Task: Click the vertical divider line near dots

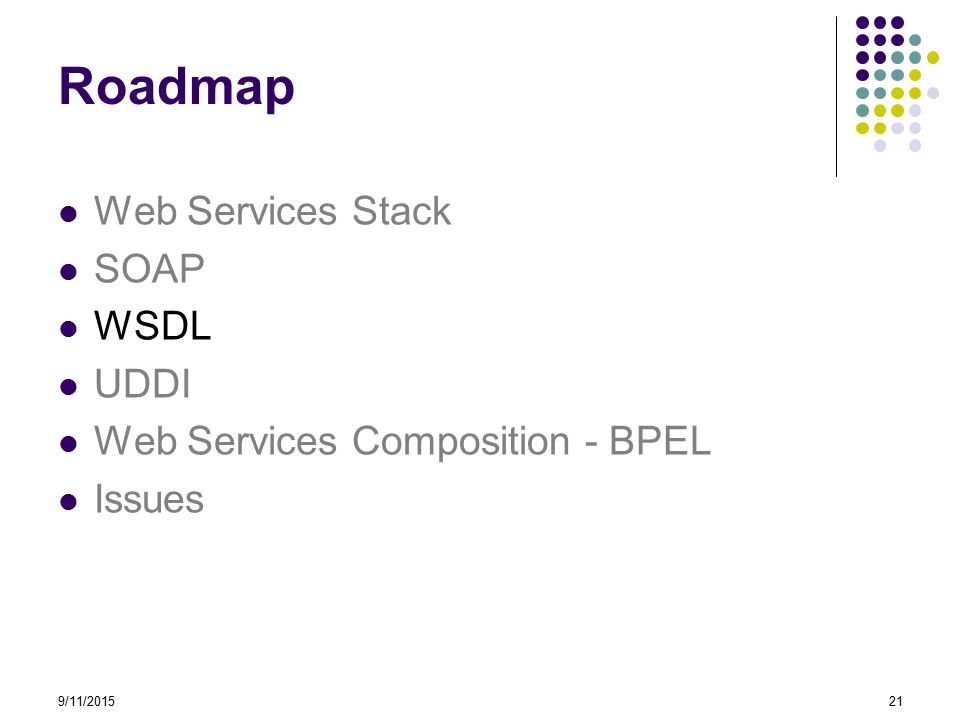Action: 836,97
